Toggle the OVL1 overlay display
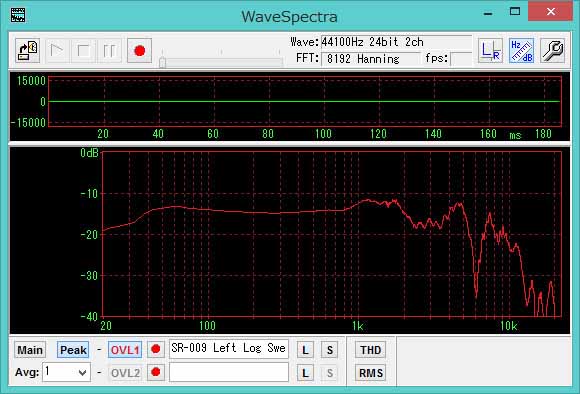 click(x=125, y=350)
